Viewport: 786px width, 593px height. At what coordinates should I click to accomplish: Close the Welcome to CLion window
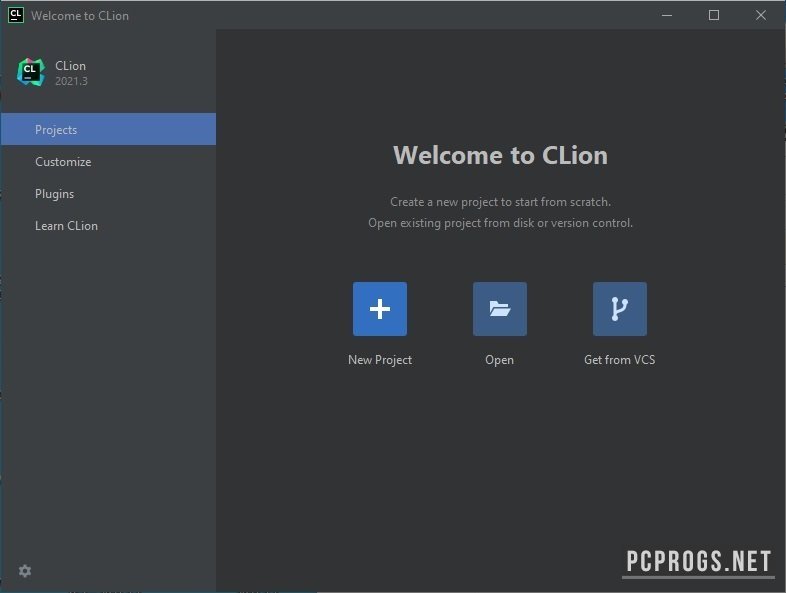[x=760, y=15]
